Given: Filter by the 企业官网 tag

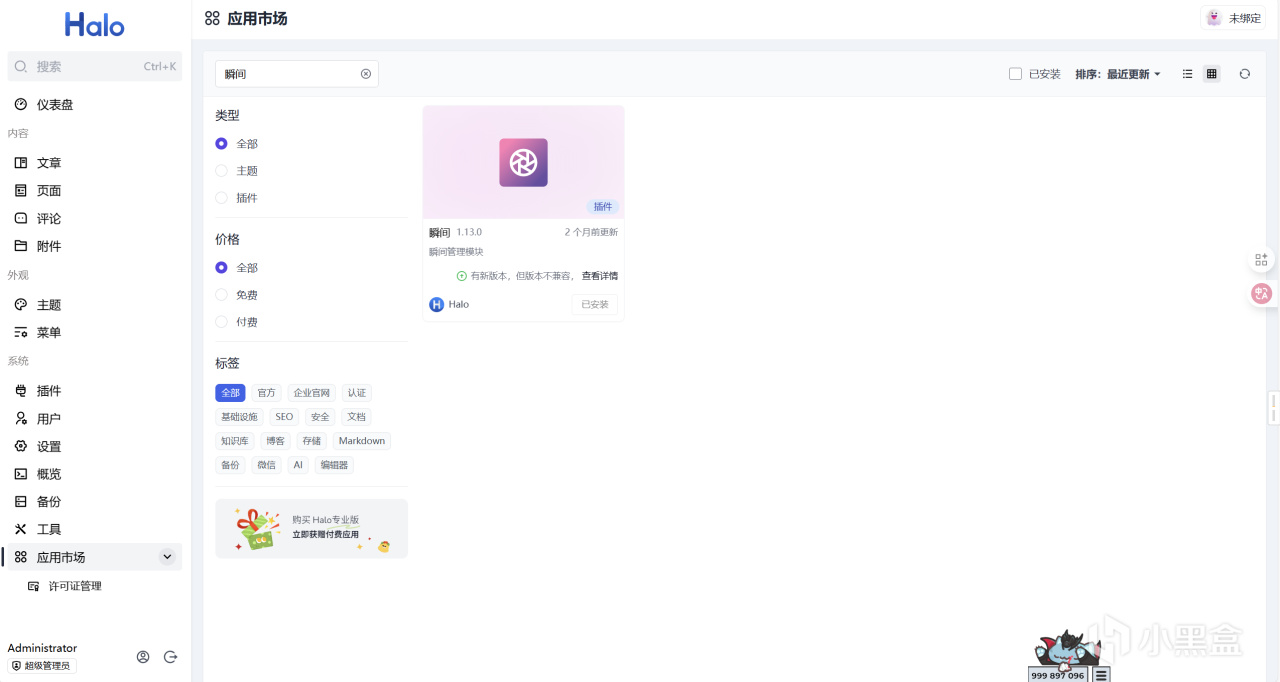Looking at the screenshot, I should (x=312, y=393).
